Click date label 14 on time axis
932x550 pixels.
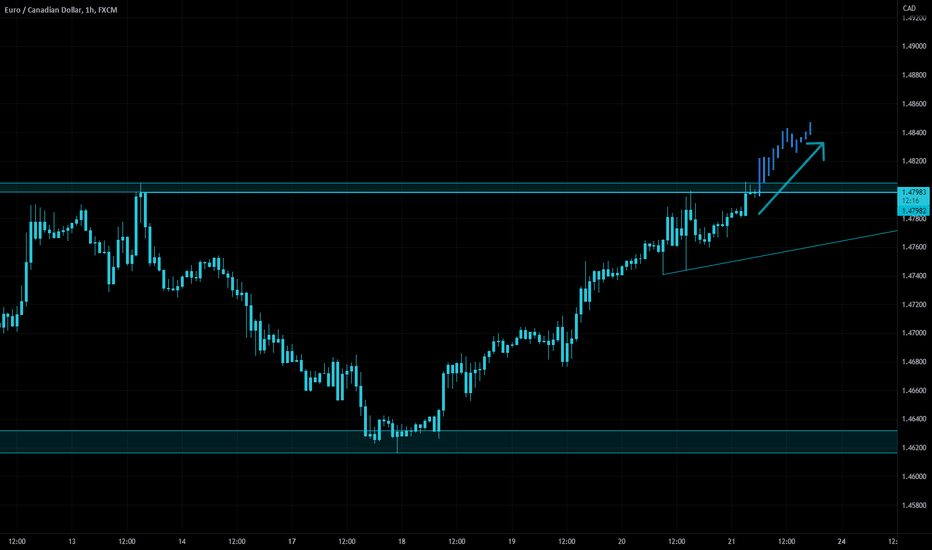[182, 542]
